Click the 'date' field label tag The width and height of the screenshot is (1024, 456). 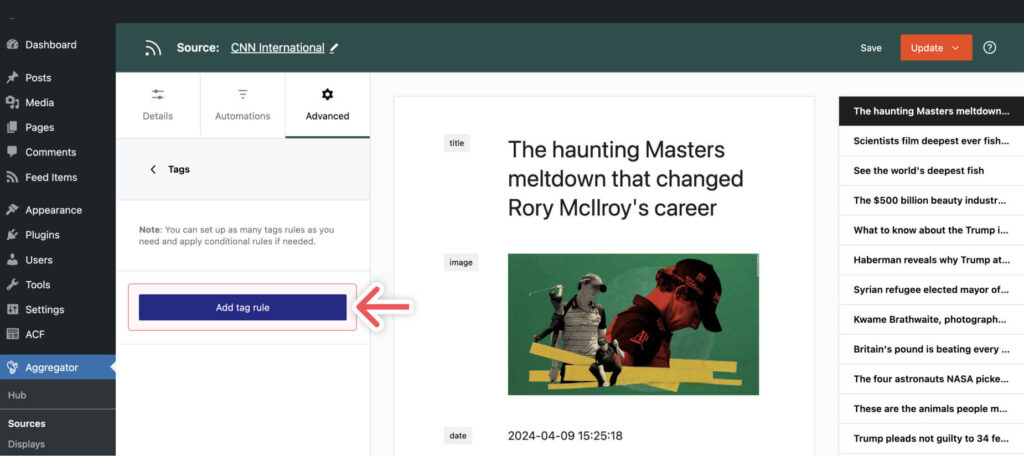458,435
